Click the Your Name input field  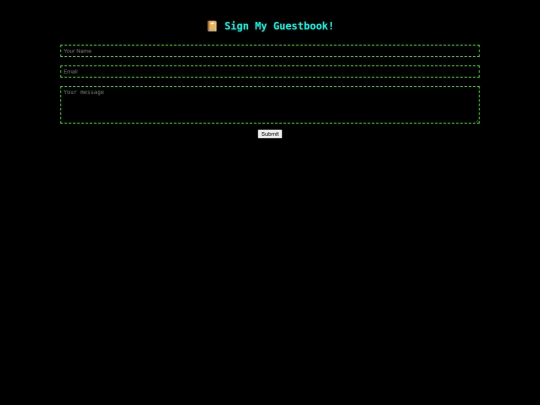(x=270, y=51)
